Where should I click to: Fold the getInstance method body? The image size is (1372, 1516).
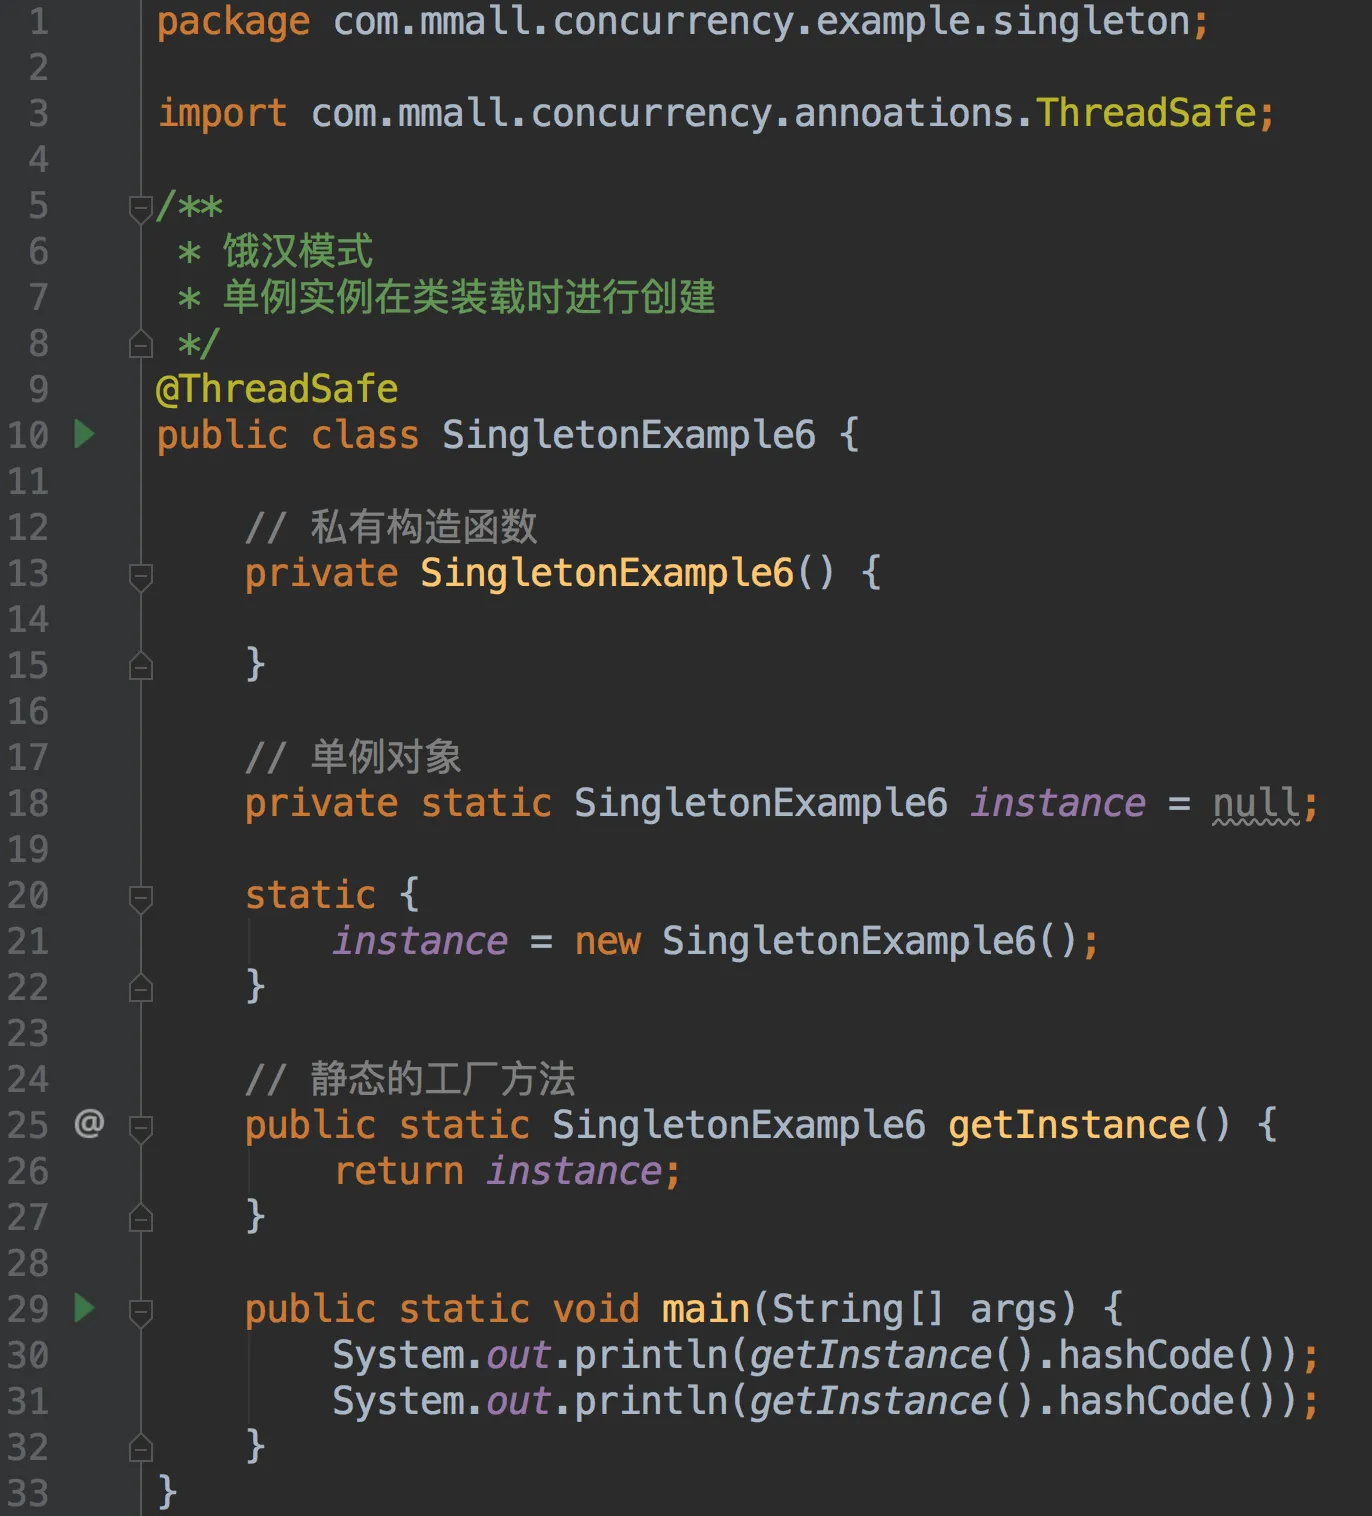point(141,1129)
